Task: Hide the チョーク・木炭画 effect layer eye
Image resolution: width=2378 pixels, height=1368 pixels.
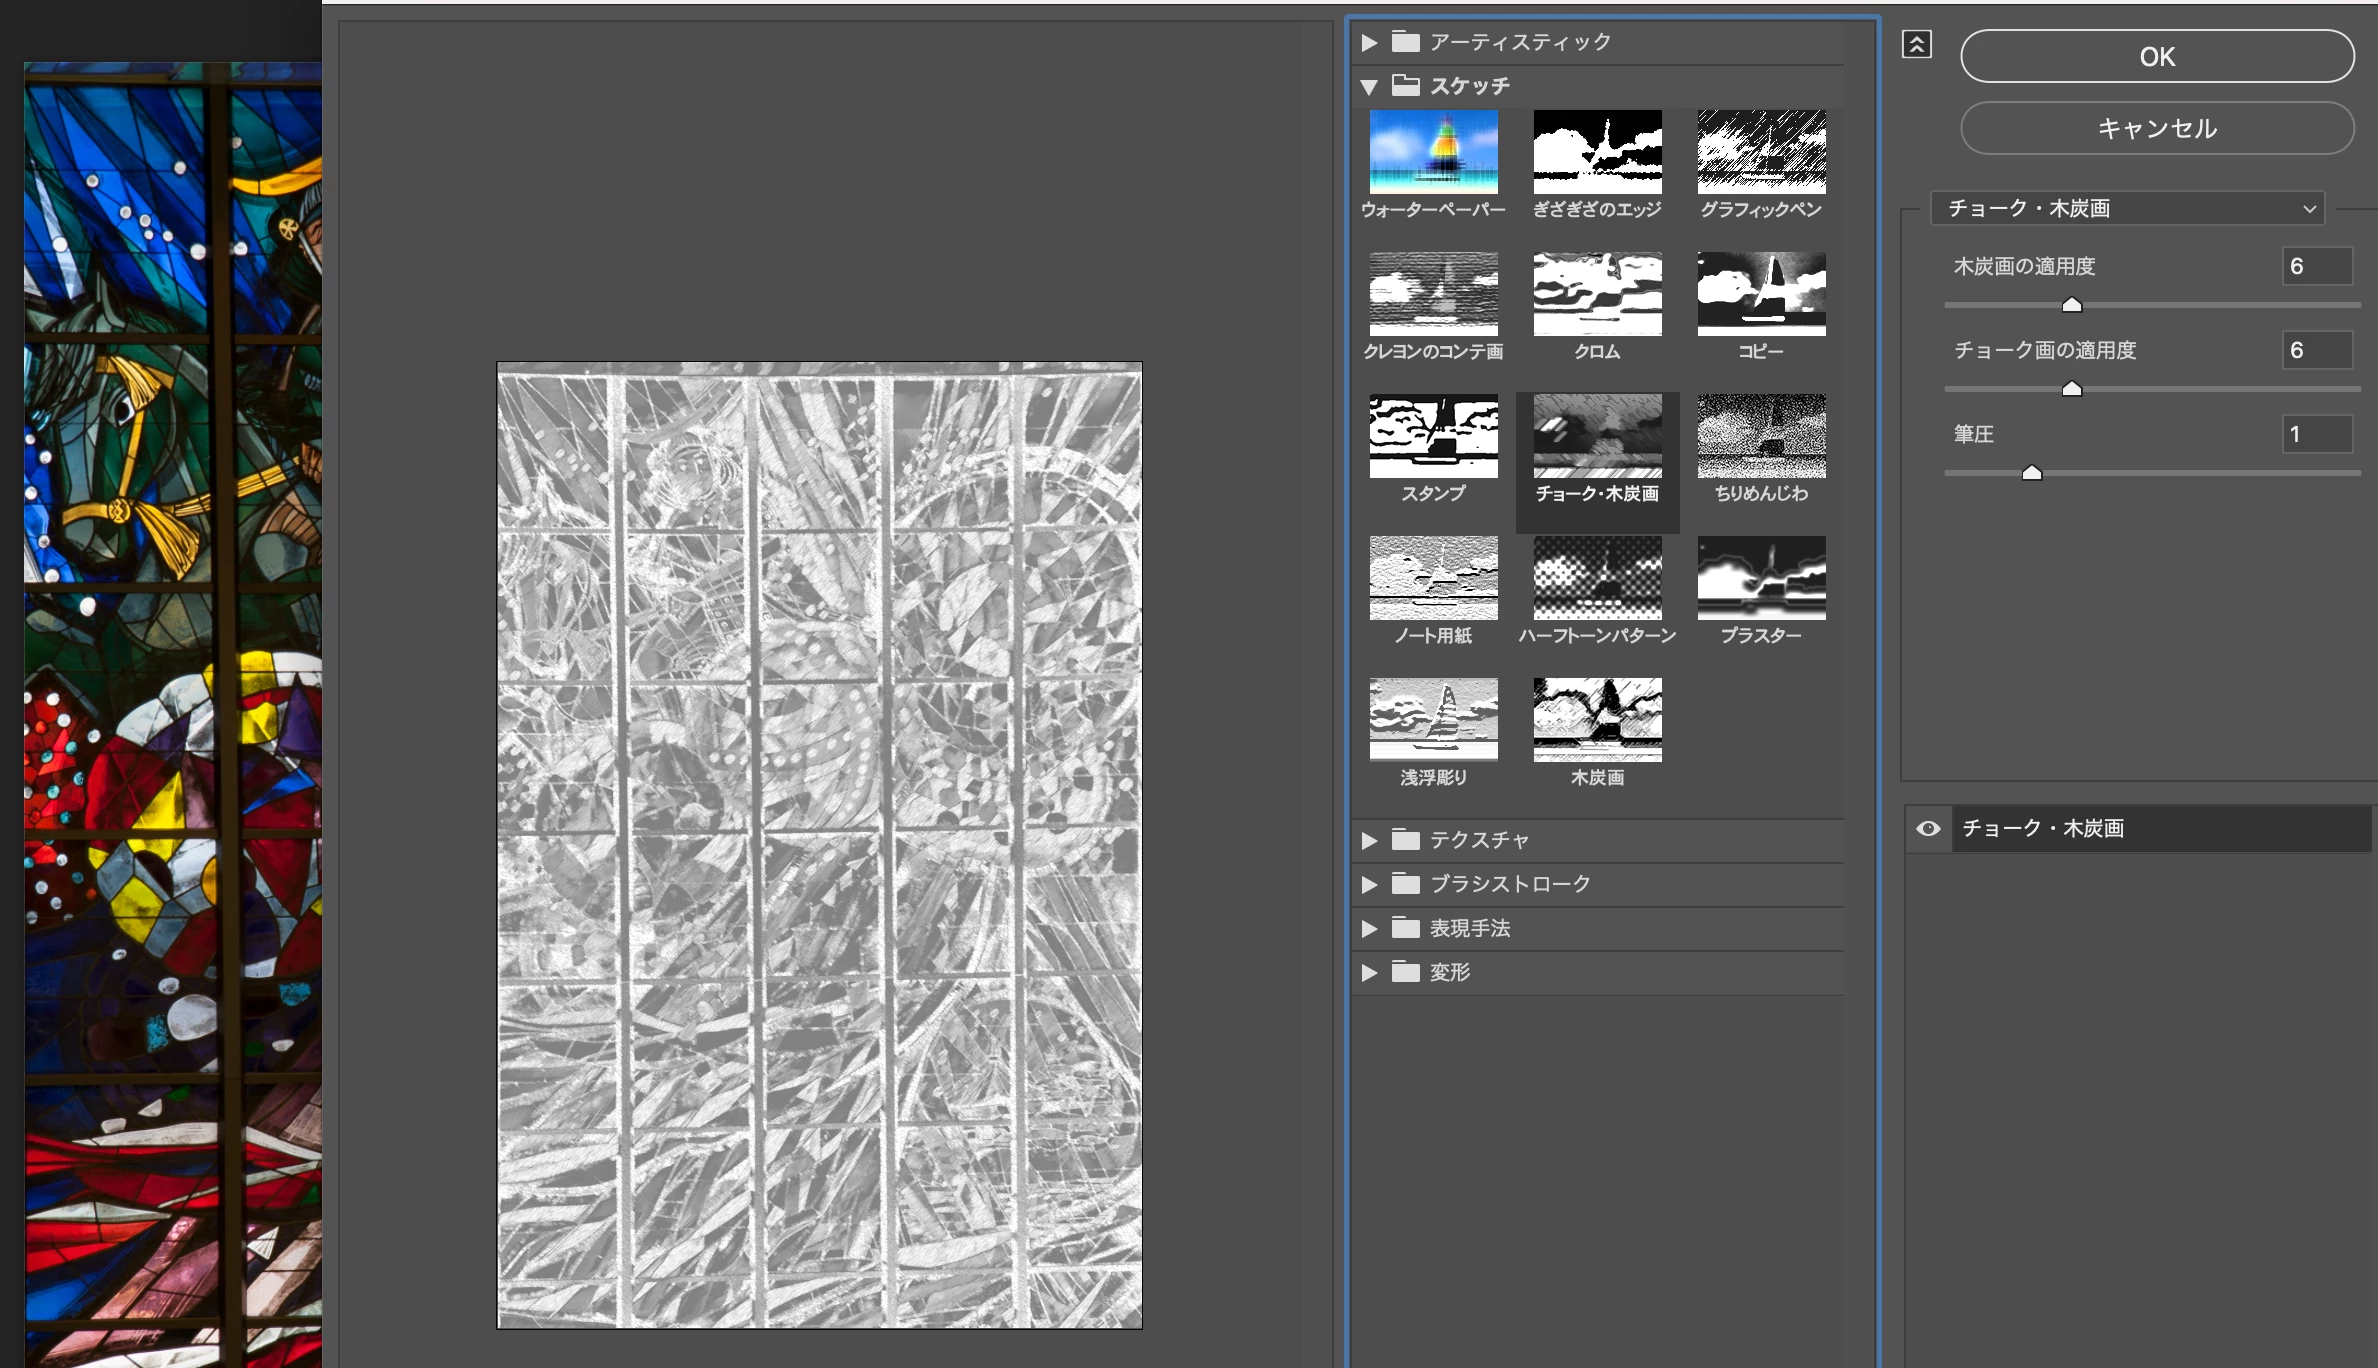Action: (1928, 829)
